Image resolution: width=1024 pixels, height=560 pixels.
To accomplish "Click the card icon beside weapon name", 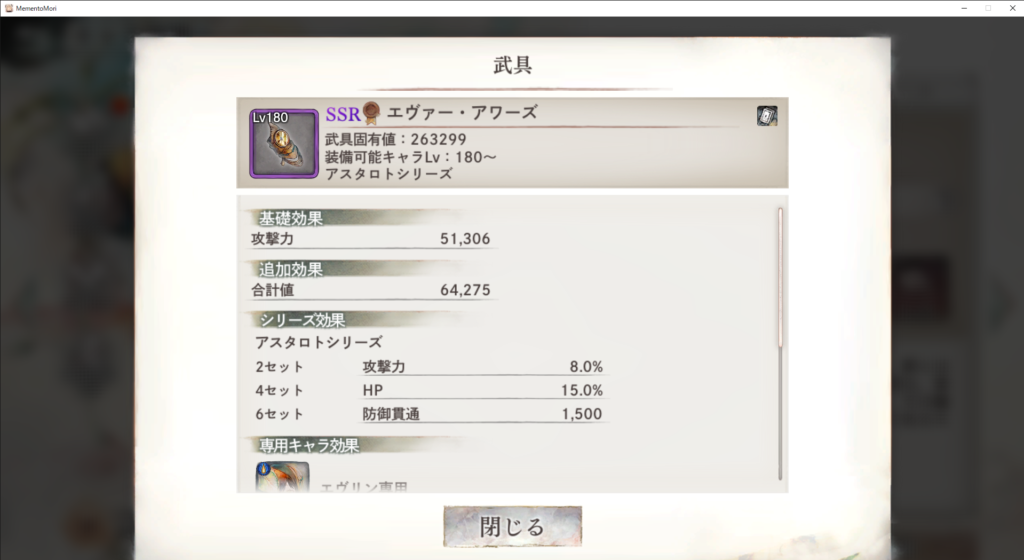I will click(767, 116).
